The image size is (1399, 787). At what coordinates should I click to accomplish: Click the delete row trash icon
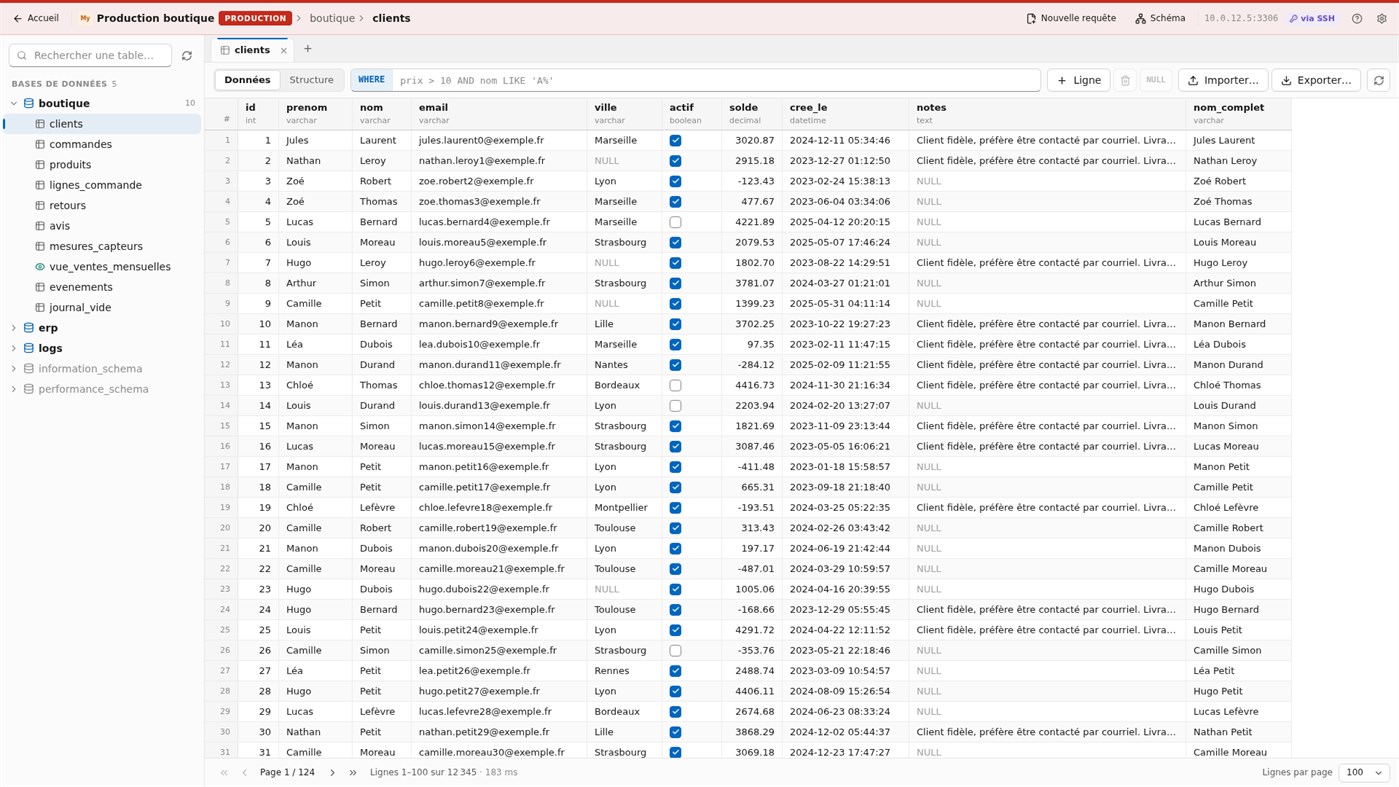1125,80
